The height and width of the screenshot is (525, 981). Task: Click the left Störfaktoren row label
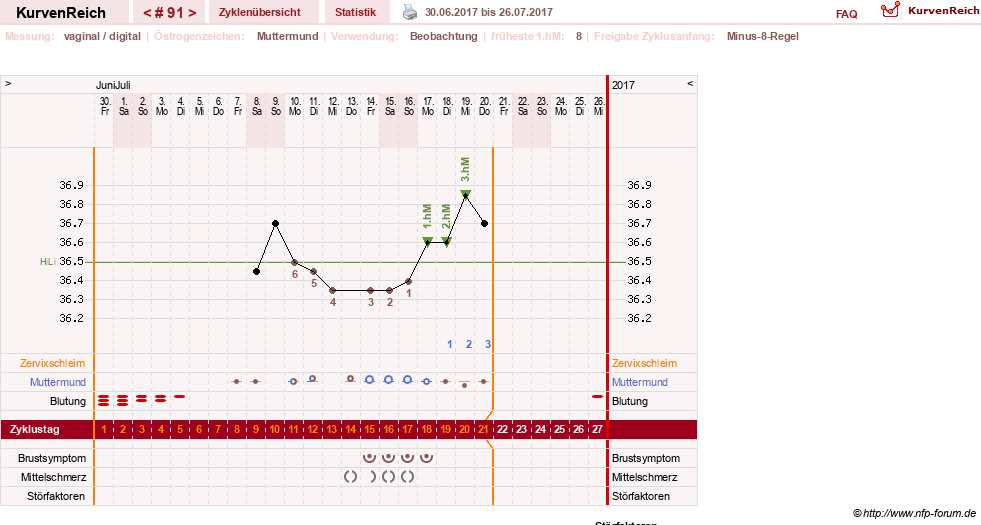click(56, 496)
